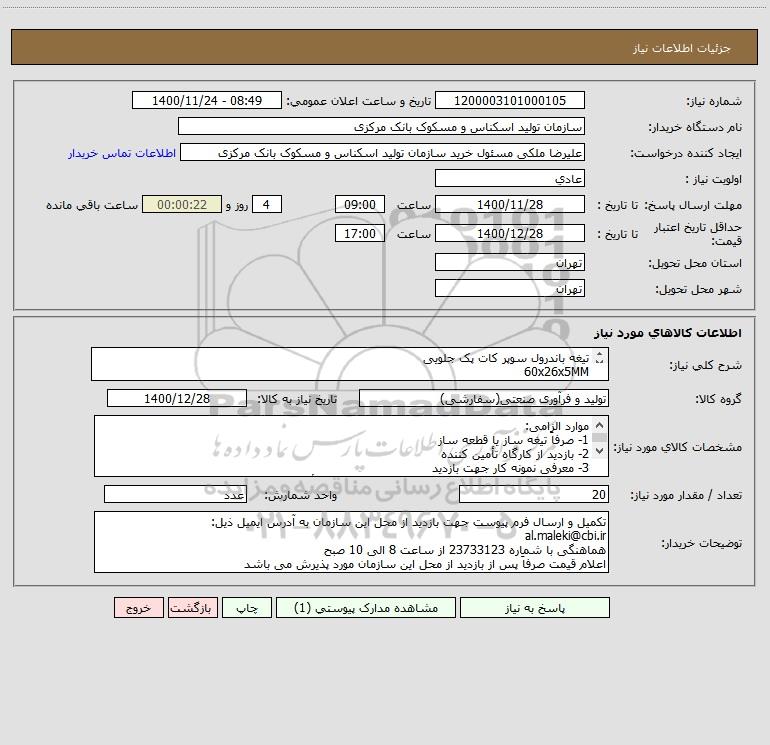Viewport: 770px width, 745px height.
Task: Click the quantity field showing 20
Action: tap(534, 494)
